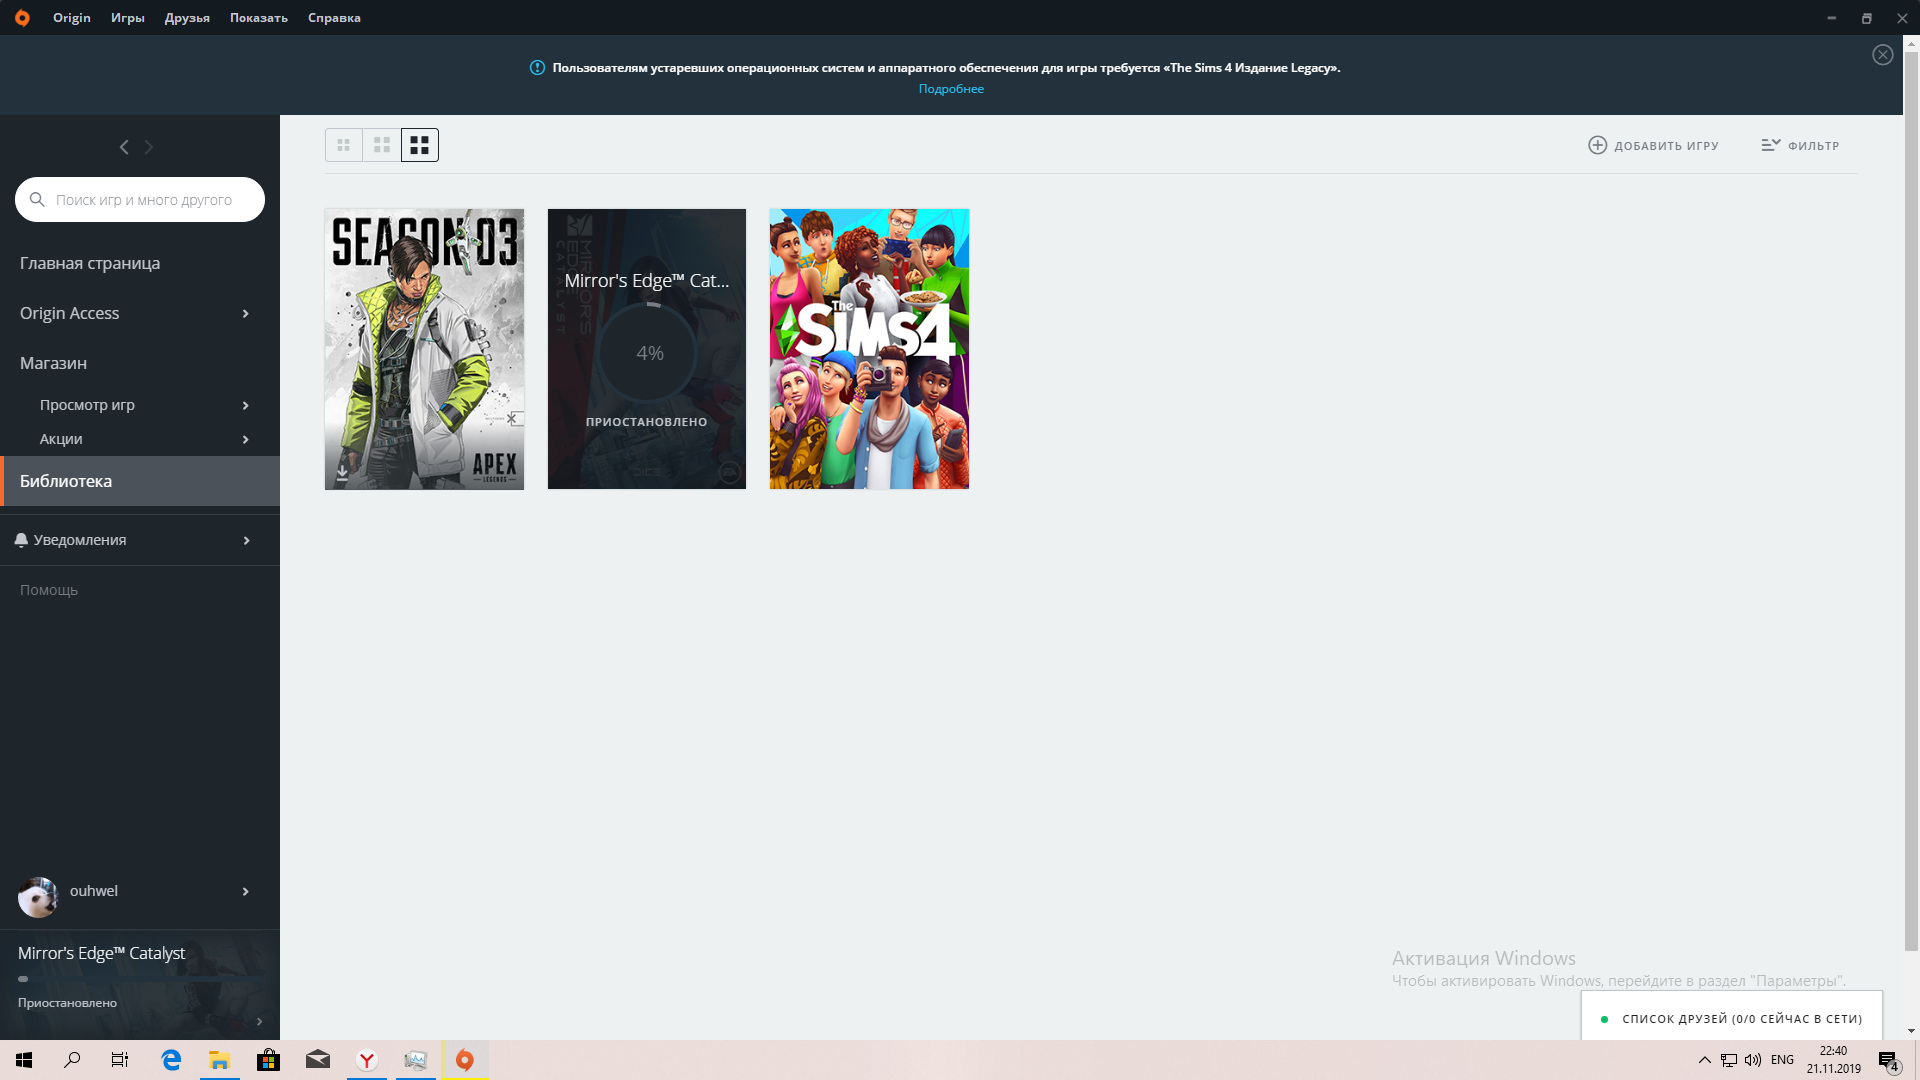Launch Microsoft Edge from the taskbar
The image size is (1920, 1080).
(171, 1060)
